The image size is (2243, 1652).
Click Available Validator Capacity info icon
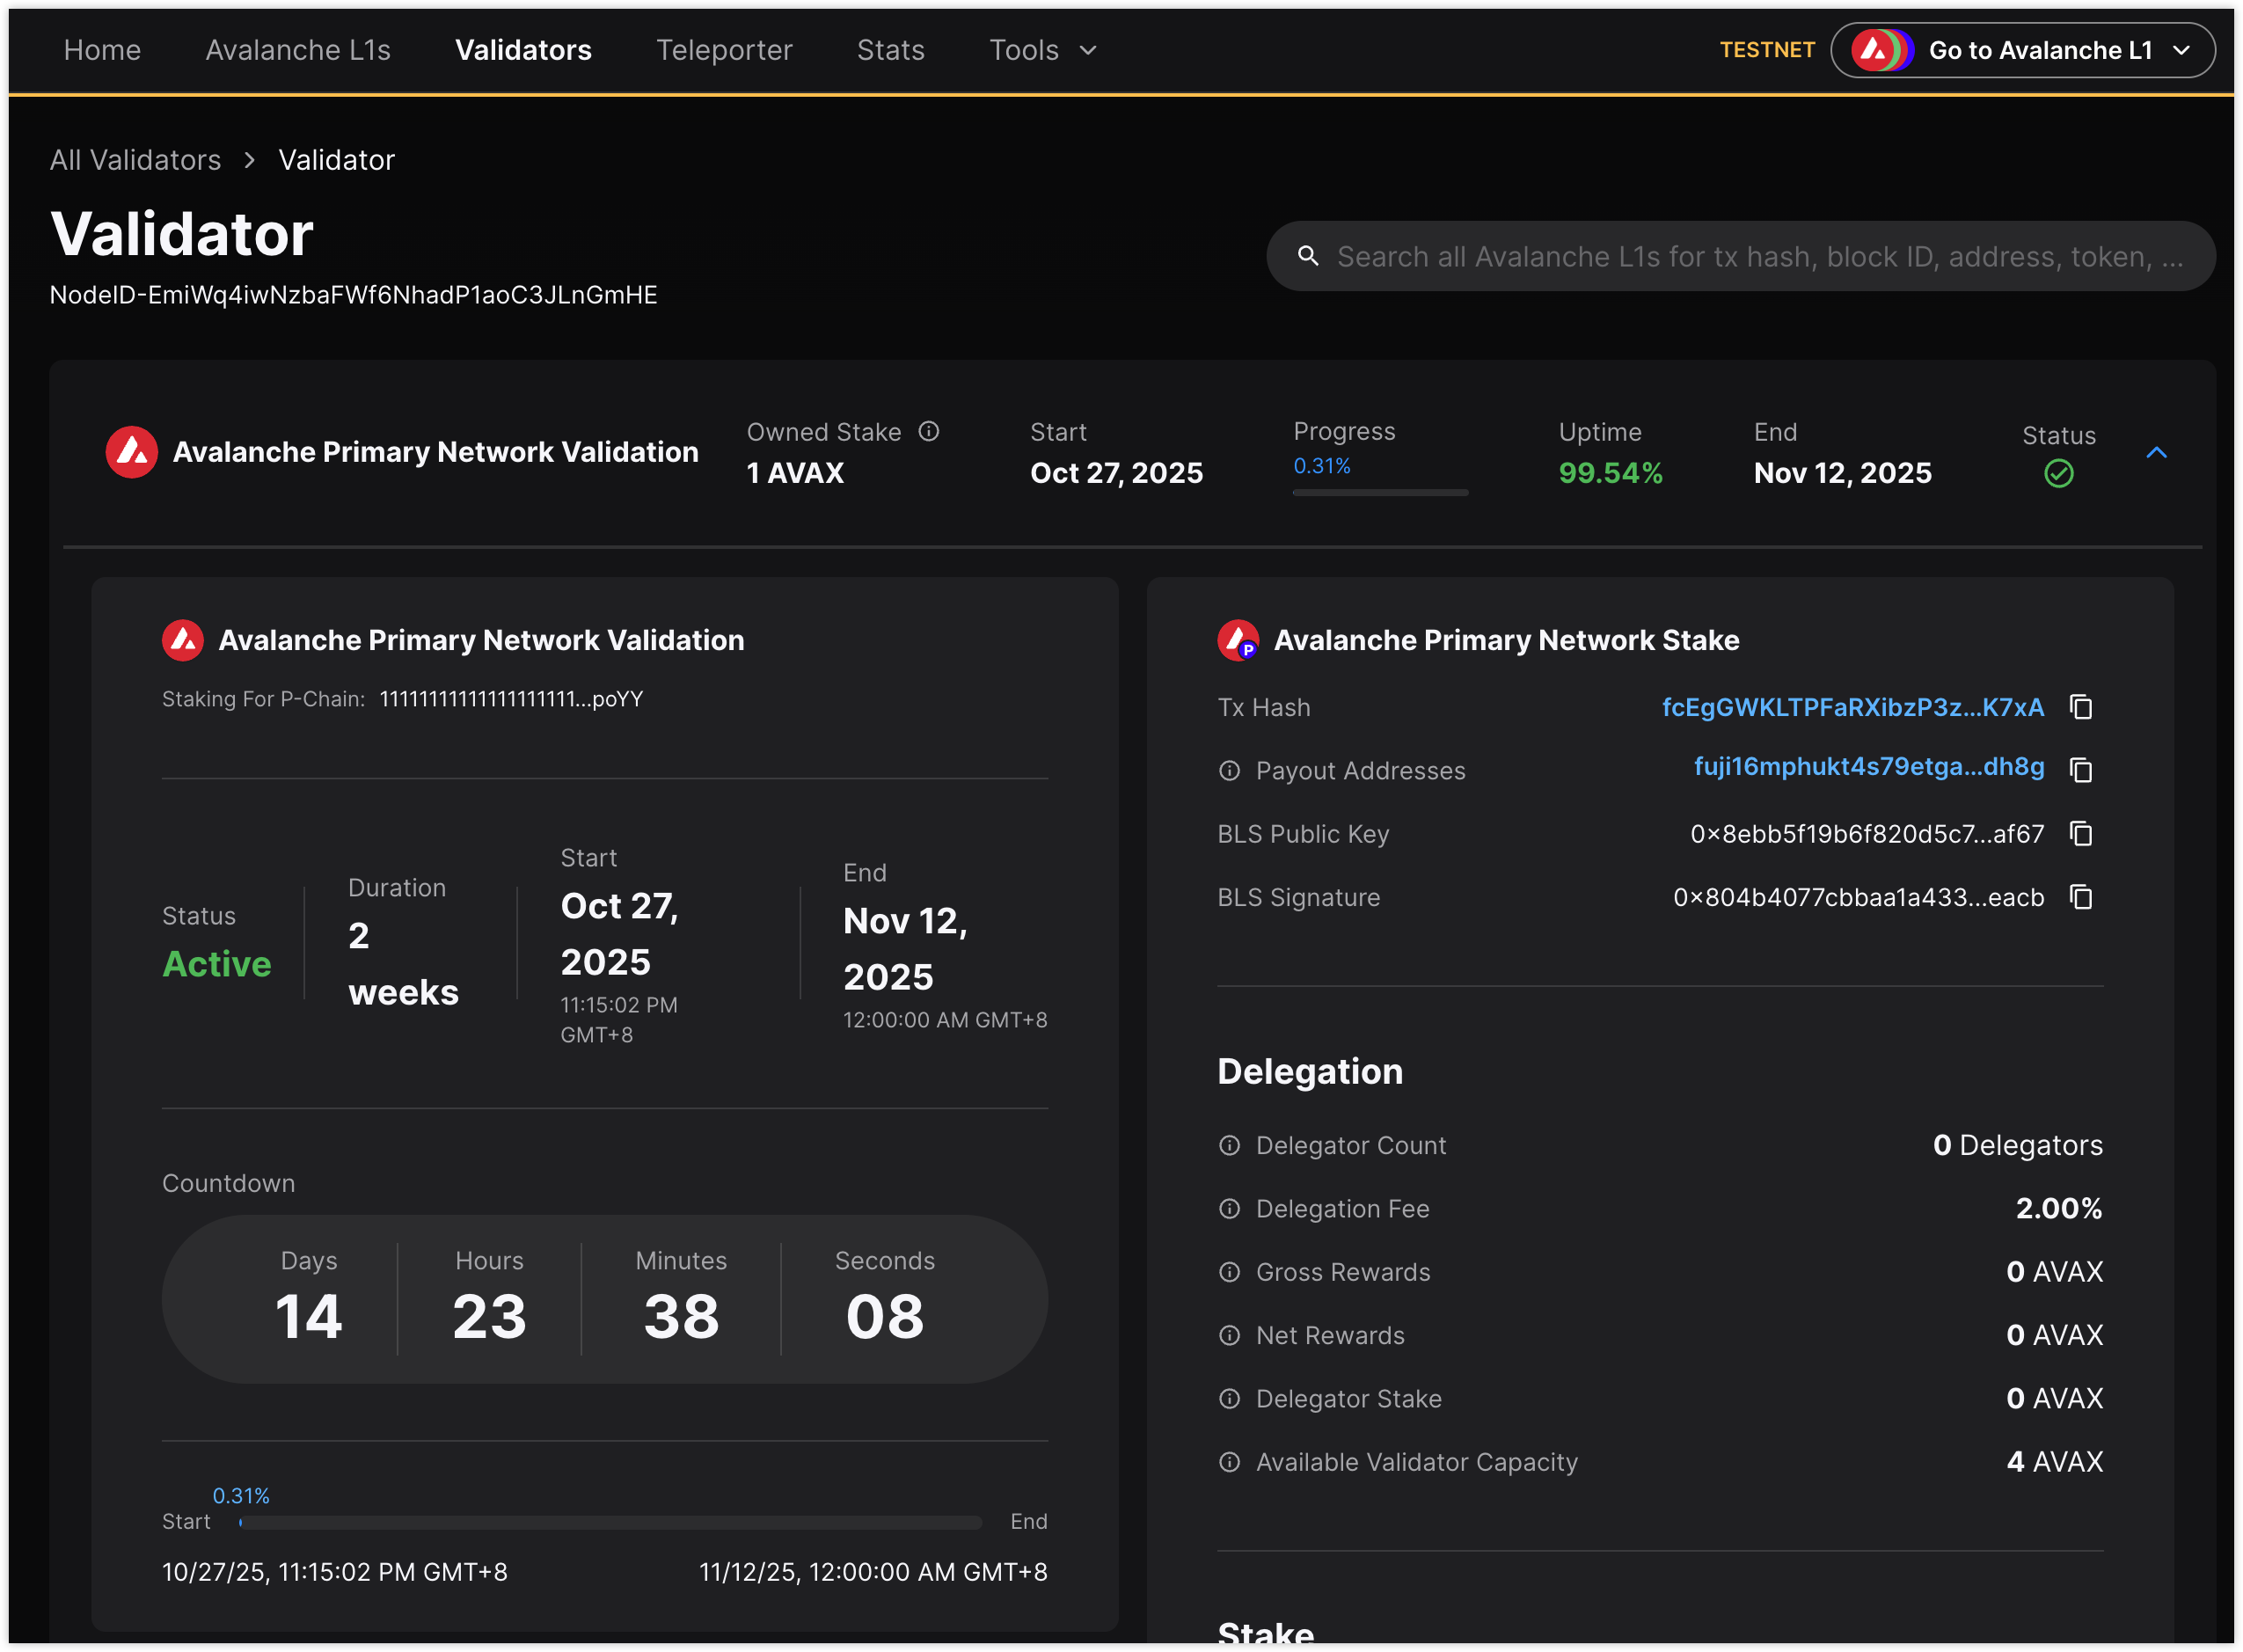point(1229,1462)
